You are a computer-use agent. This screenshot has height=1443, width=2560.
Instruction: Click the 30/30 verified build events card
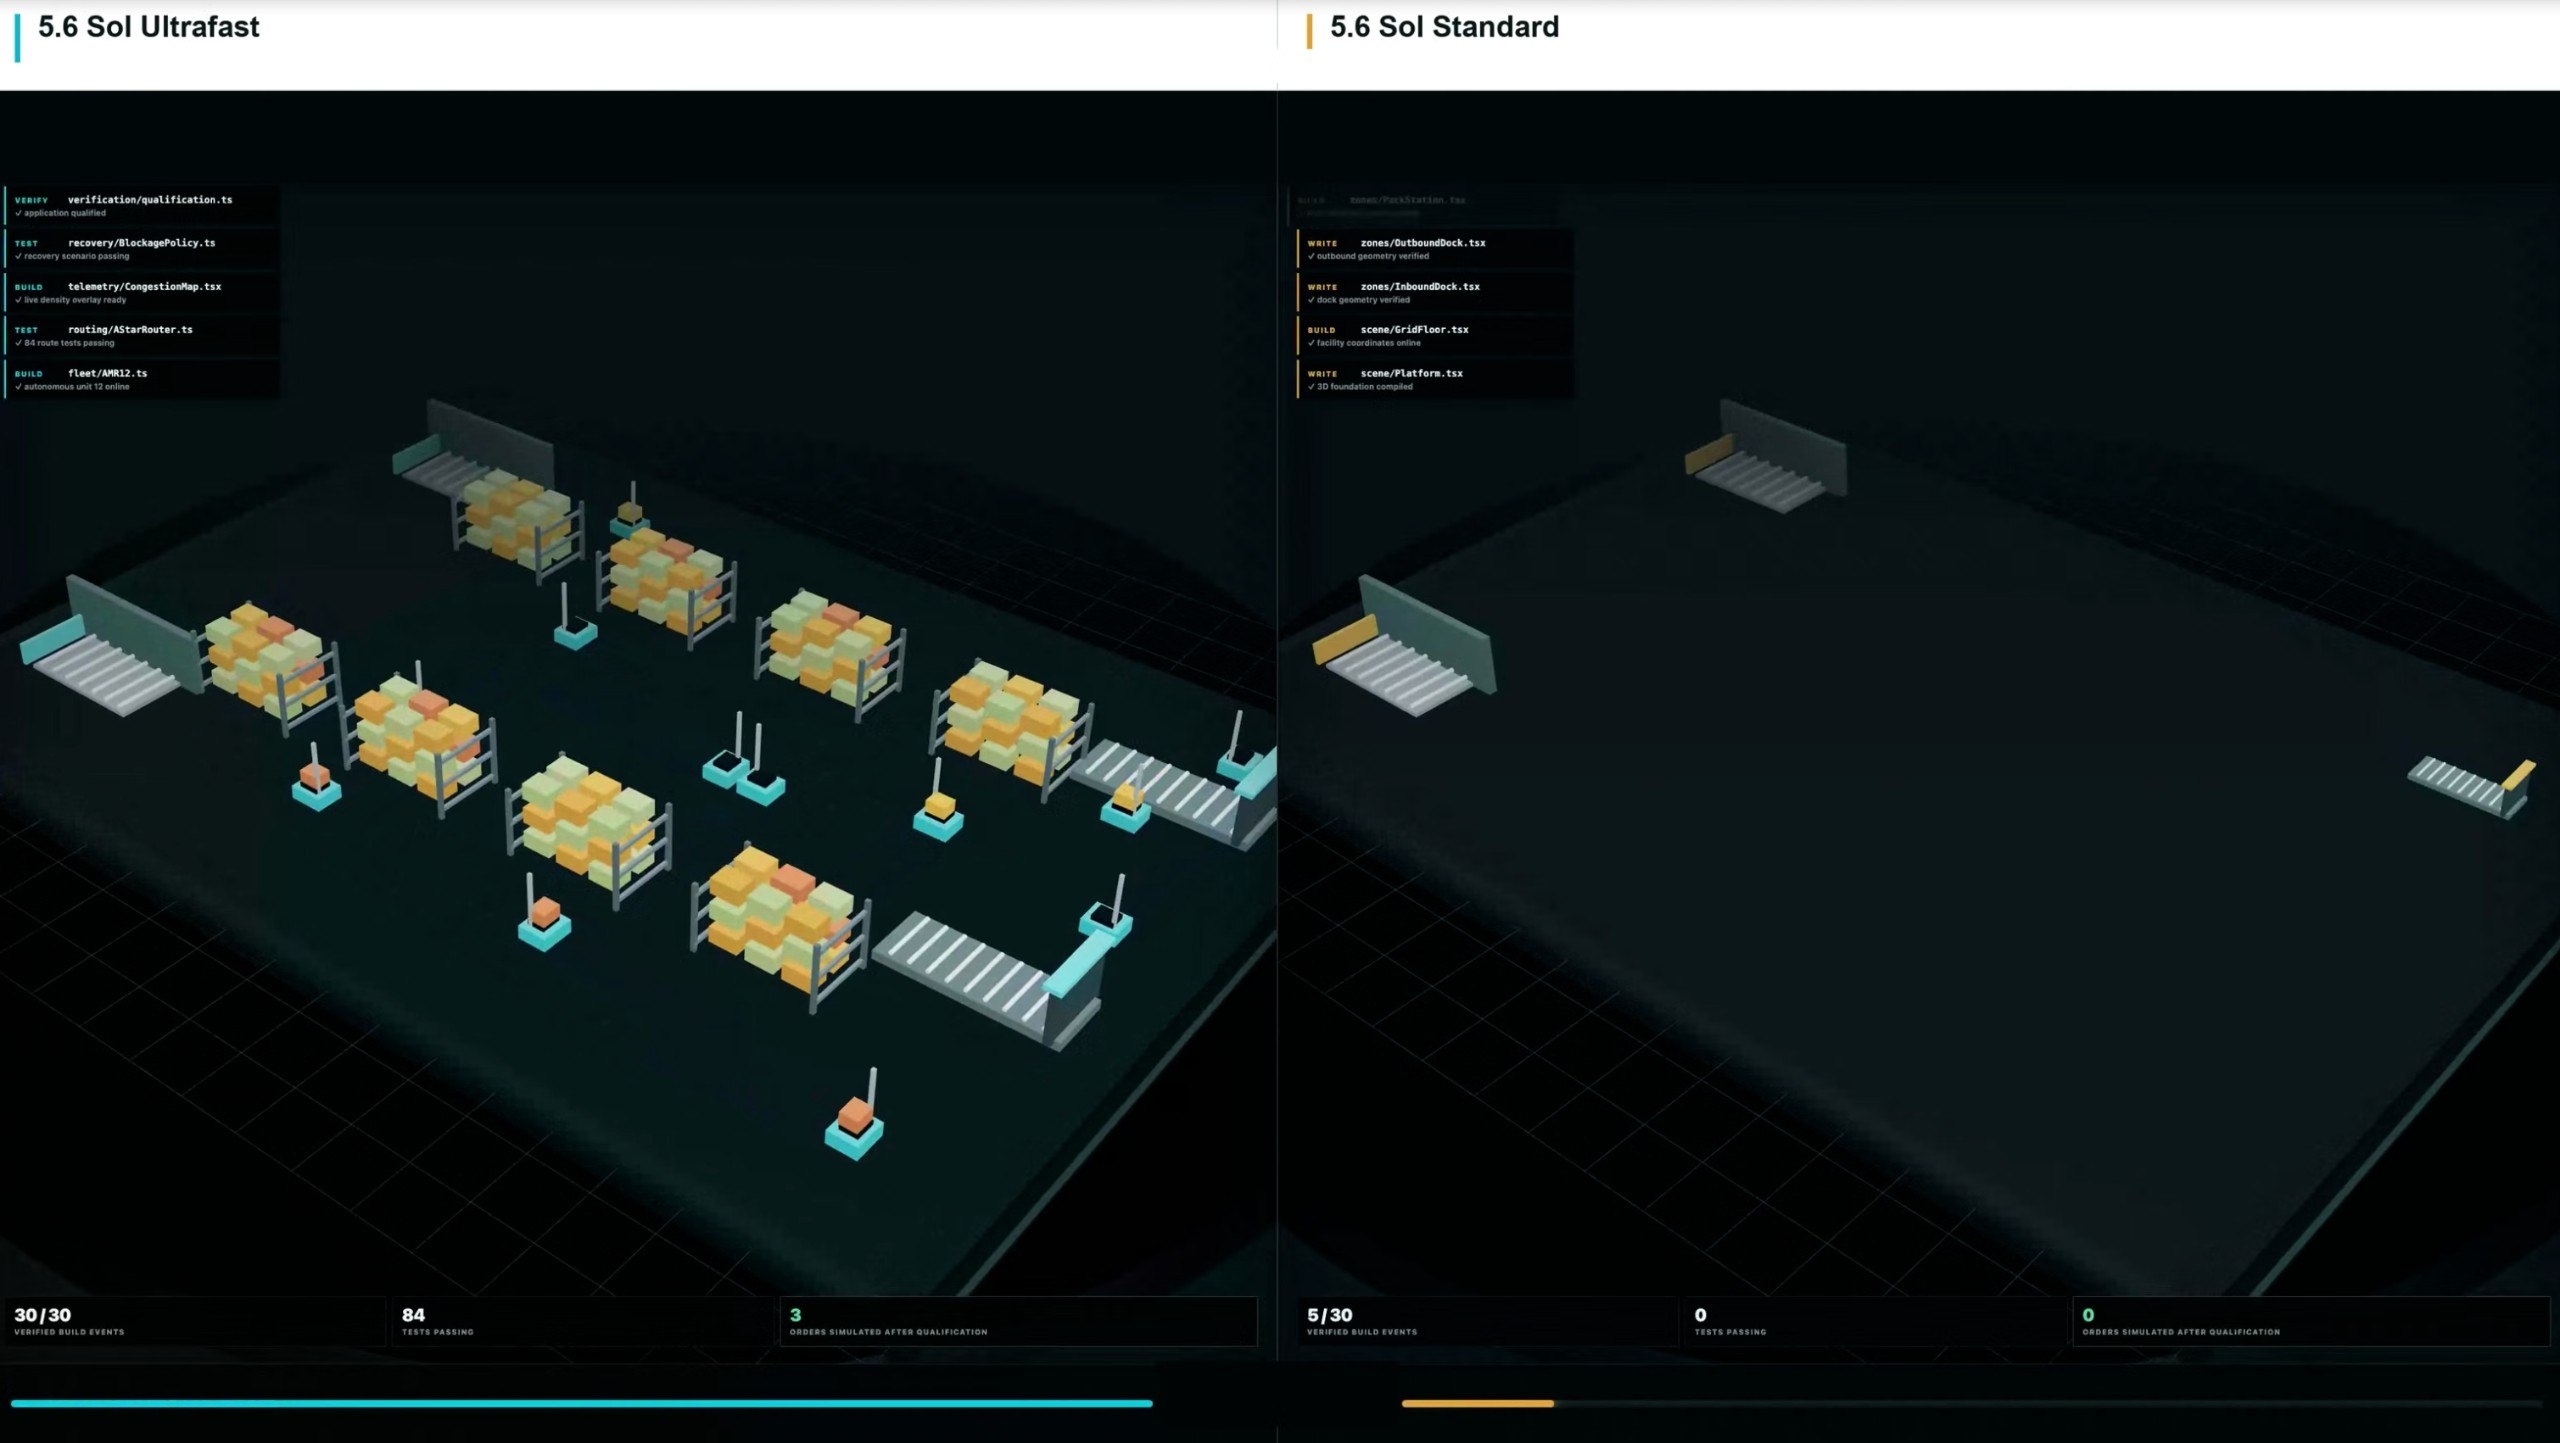pyautogui.click(x=194, y=1321)
